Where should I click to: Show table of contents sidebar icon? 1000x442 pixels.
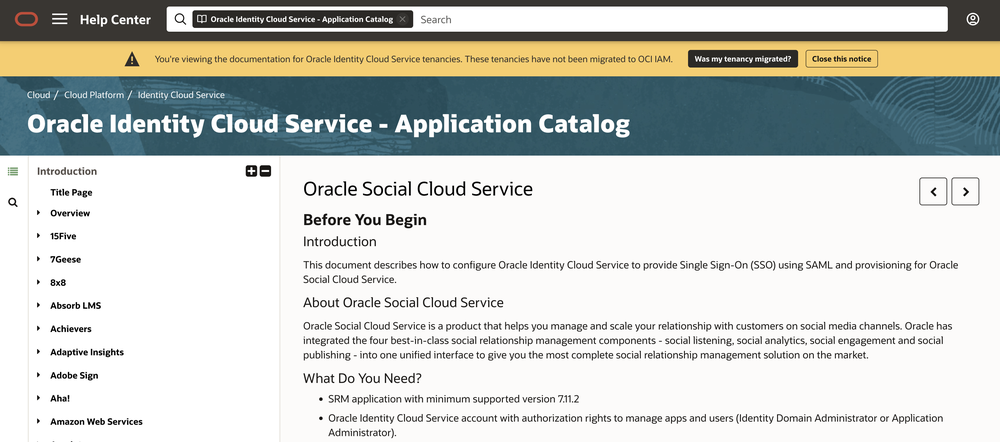[x=13, y=171]
